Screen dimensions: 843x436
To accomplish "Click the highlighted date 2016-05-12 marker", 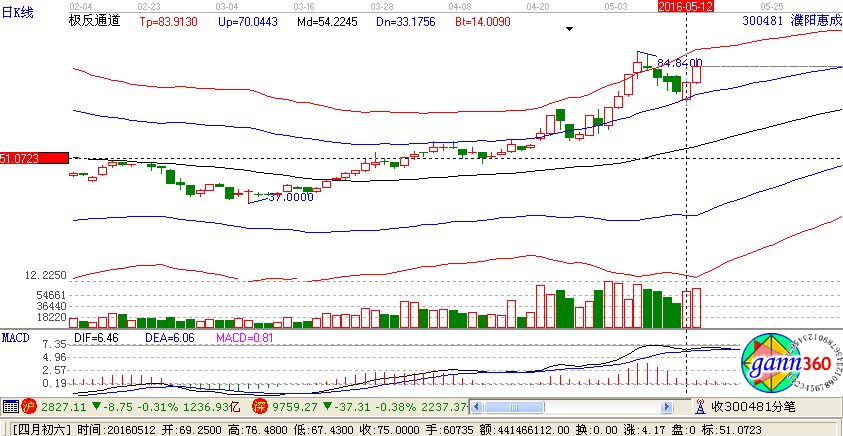I will 686,5.
